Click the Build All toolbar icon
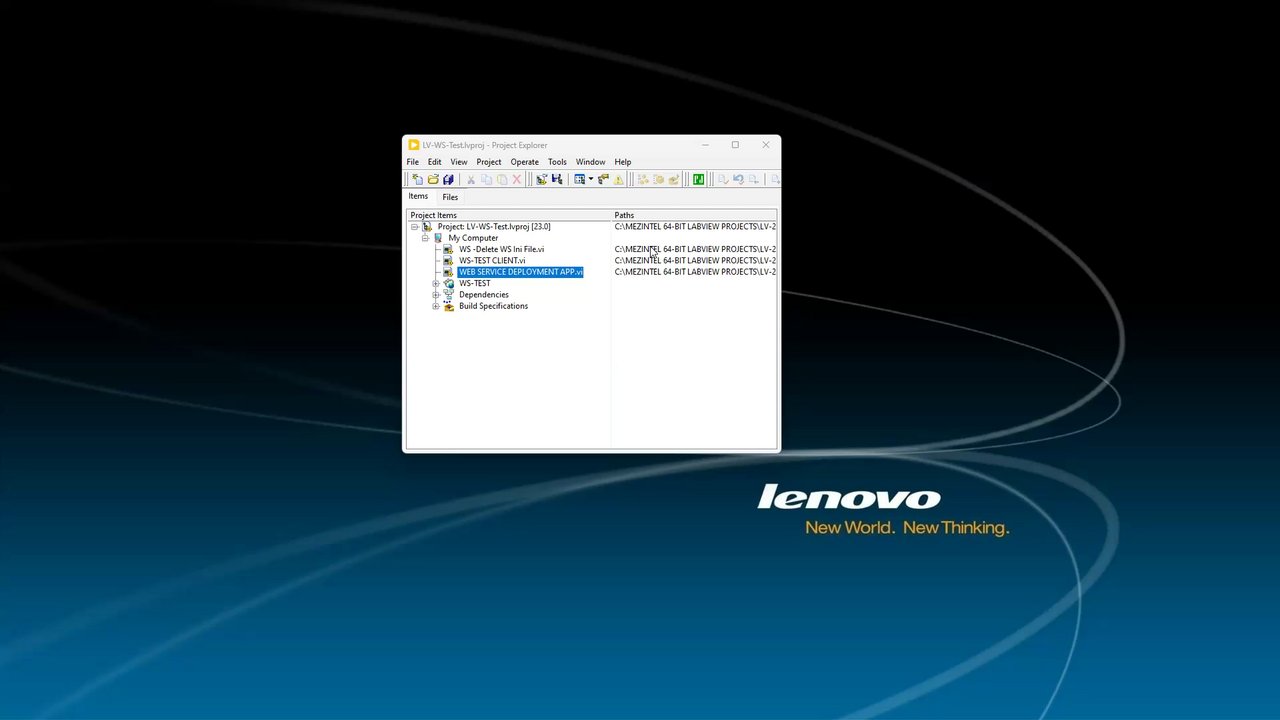Image resolution: width=1280 pixels, height=720 pixels. tap(643, 179)
